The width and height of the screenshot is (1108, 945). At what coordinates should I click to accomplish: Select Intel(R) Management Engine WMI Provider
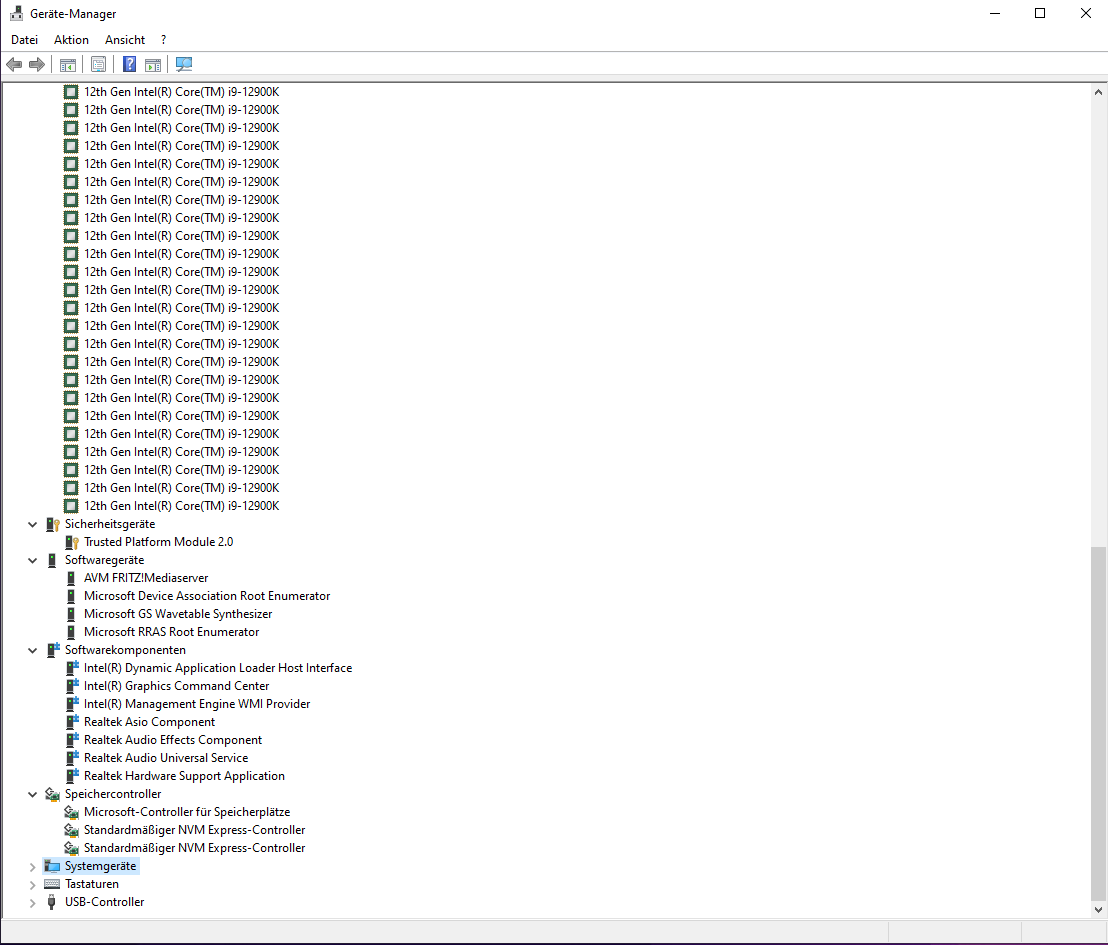[x=197, y=705]
